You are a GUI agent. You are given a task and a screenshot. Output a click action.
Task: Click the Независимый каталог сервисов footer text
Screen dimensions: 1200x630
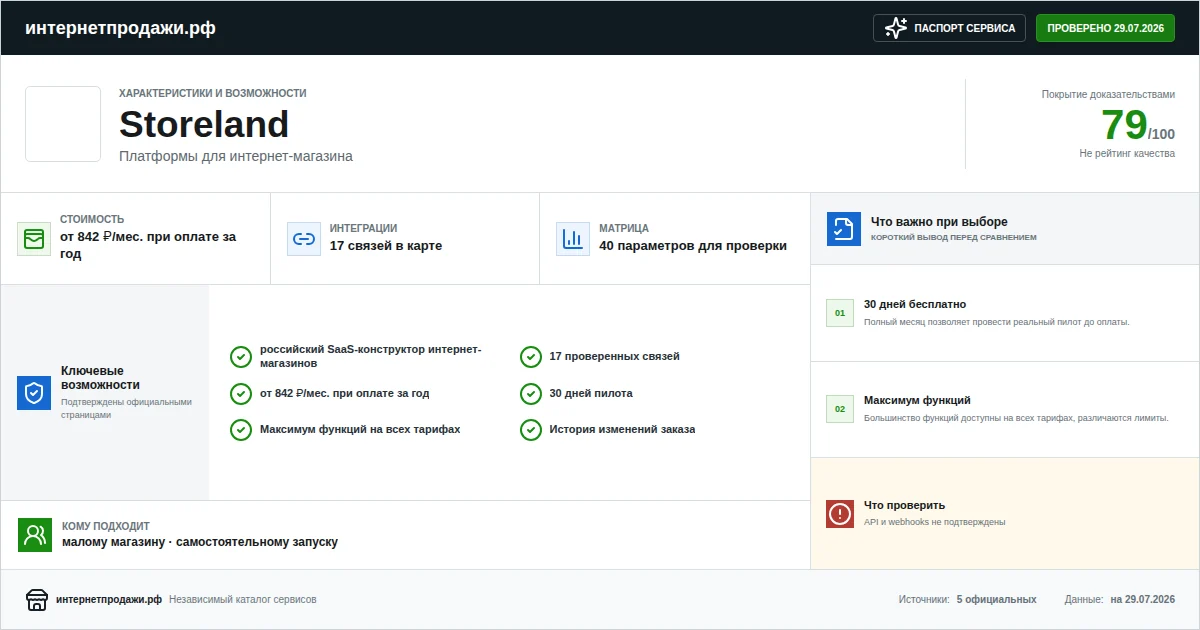[243, 600]
